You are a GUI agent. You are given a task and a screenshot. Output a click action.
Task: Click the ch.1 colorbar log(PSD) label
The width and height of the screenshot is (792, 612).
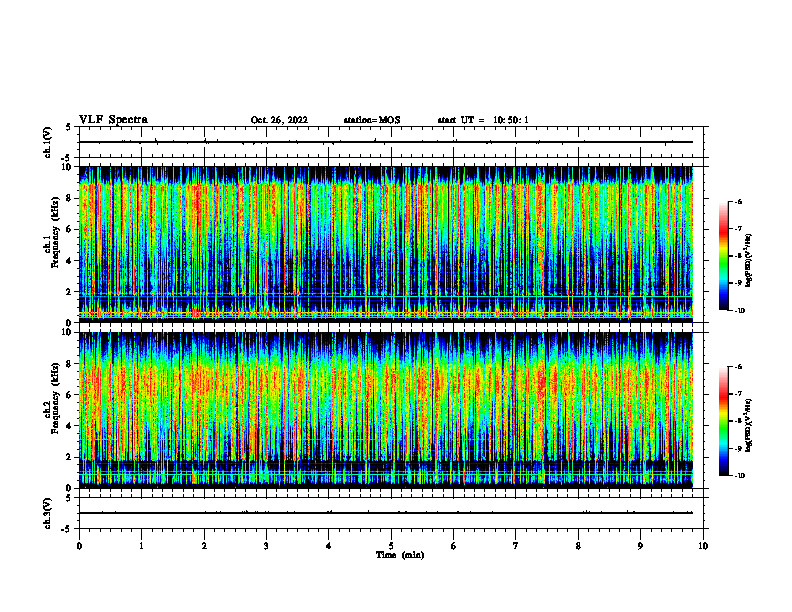tap(749, 261)
